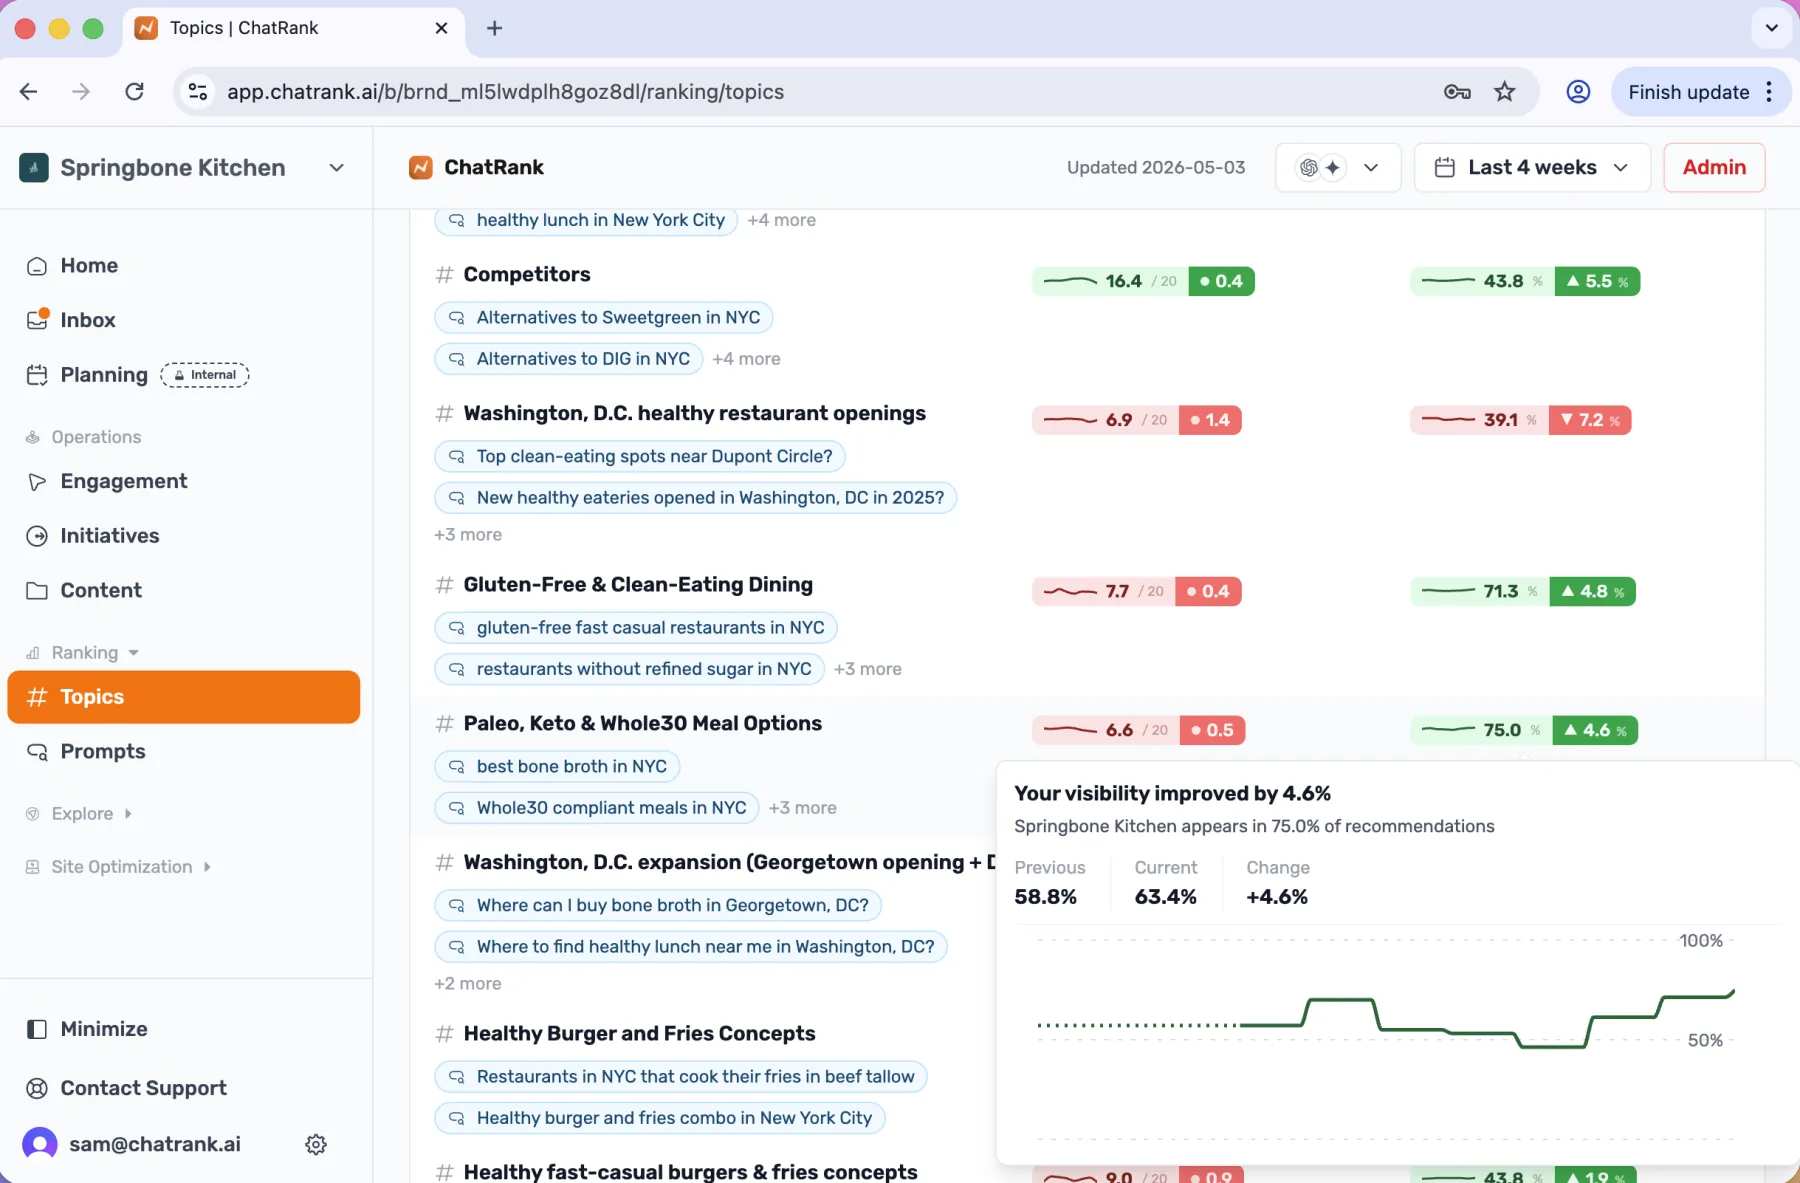Click the Springbone Kitchen logo icon
This screenshot has height=1183, width=1800.
(x=34, y=167)
